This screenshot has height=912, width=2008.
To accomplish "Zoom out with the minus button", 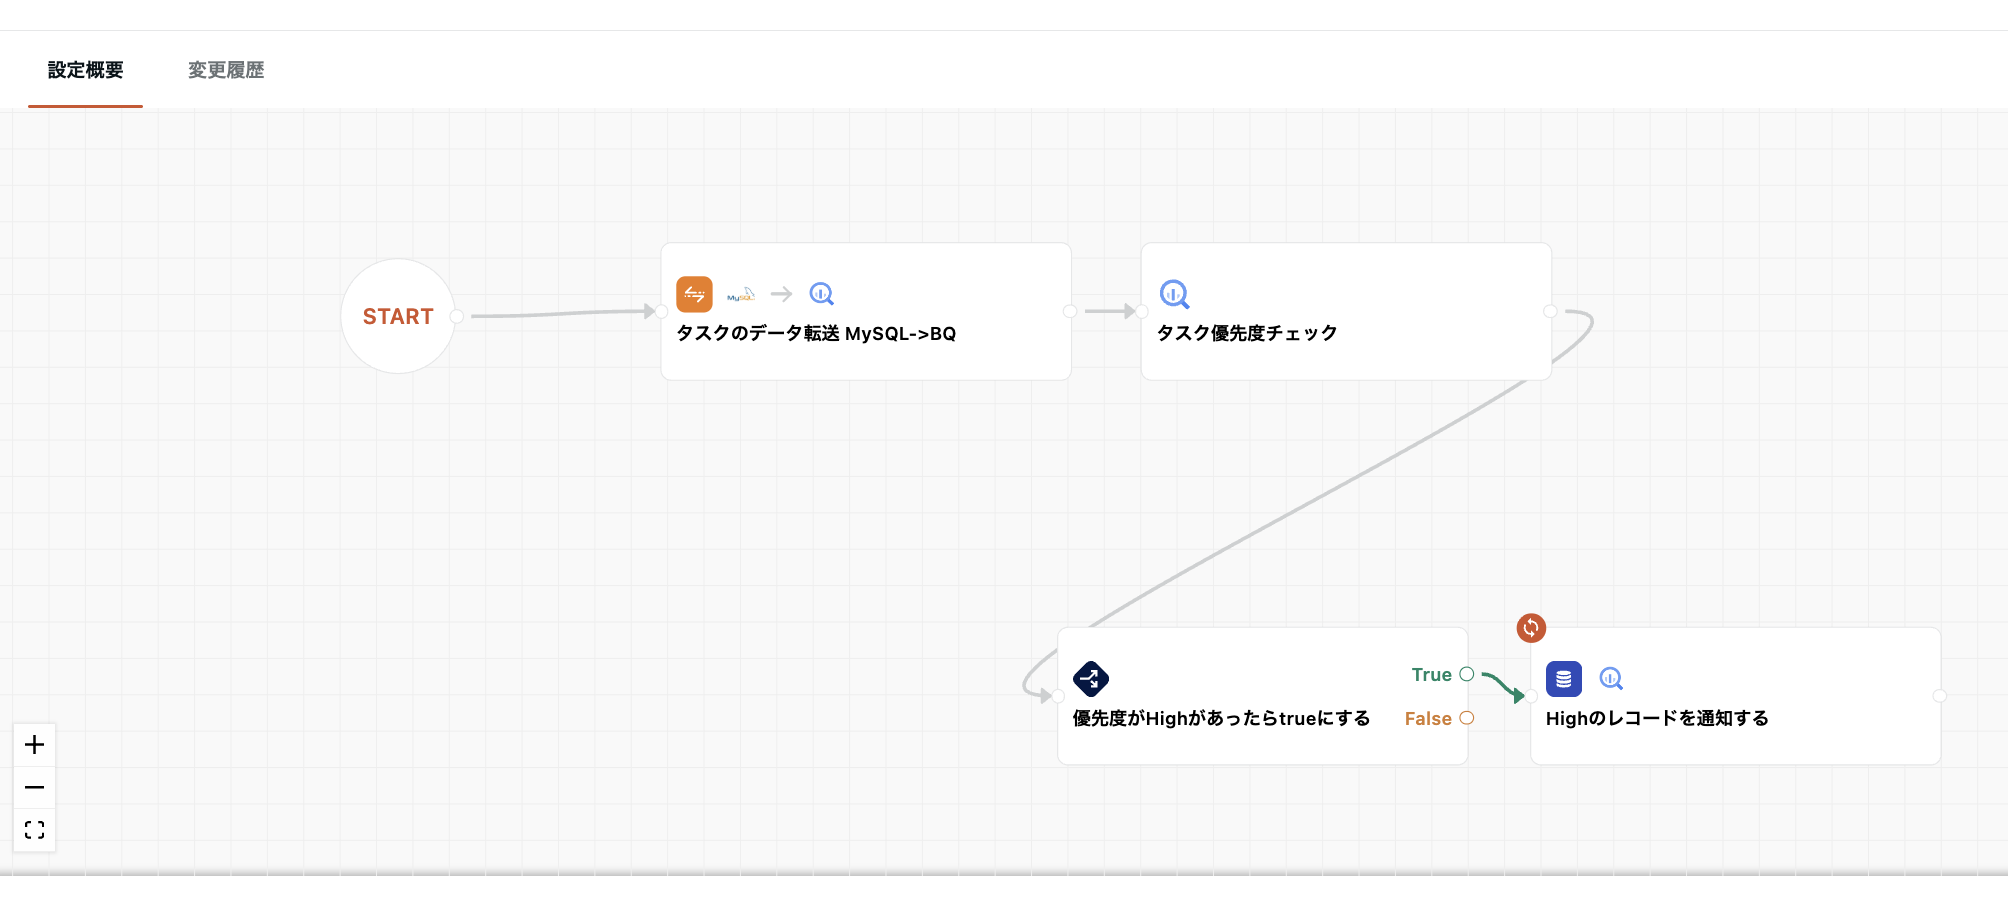I will pos(34,788).
